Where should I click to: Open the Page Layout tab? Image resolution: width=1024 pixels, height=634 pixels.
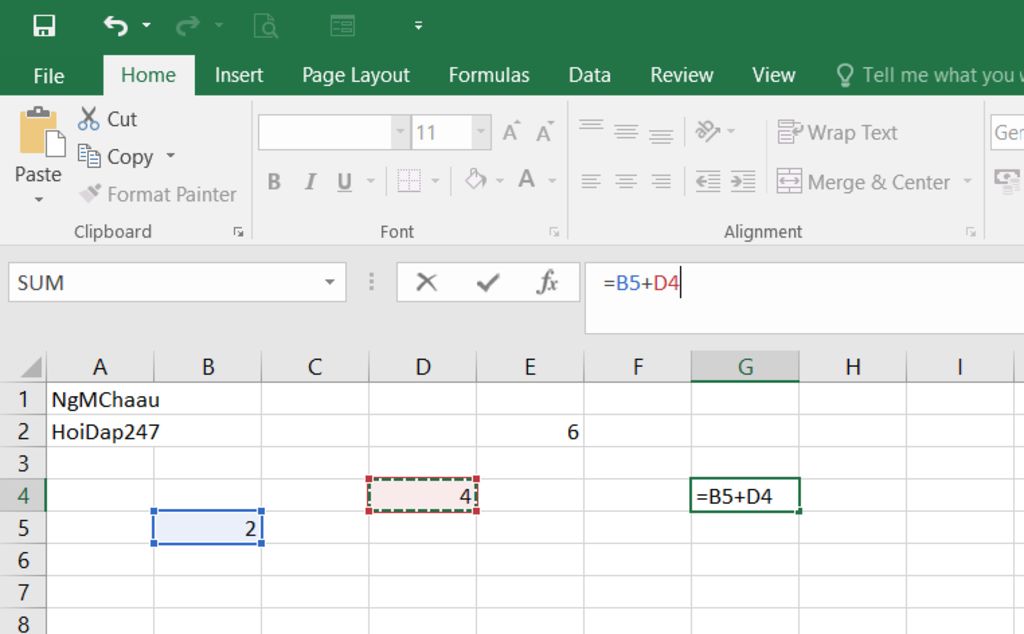click(356, 75)
